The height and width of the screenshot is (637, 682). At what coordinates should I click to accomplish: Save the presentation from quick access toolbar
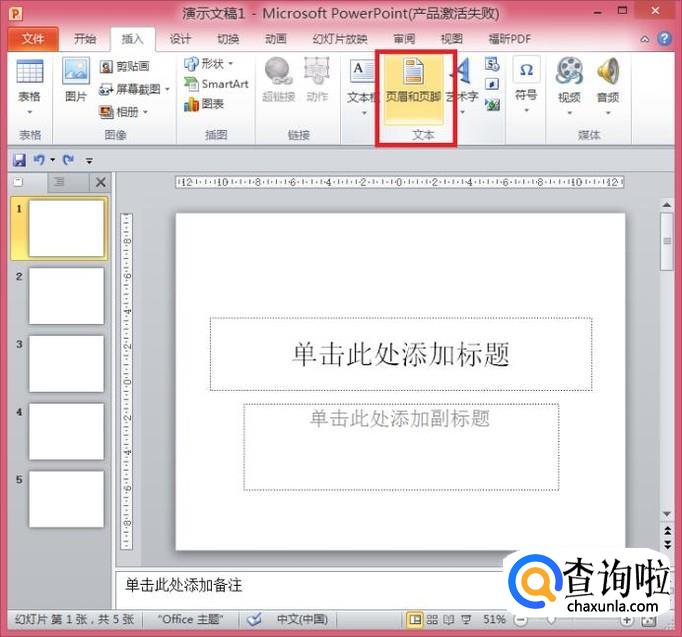[18, 159]
